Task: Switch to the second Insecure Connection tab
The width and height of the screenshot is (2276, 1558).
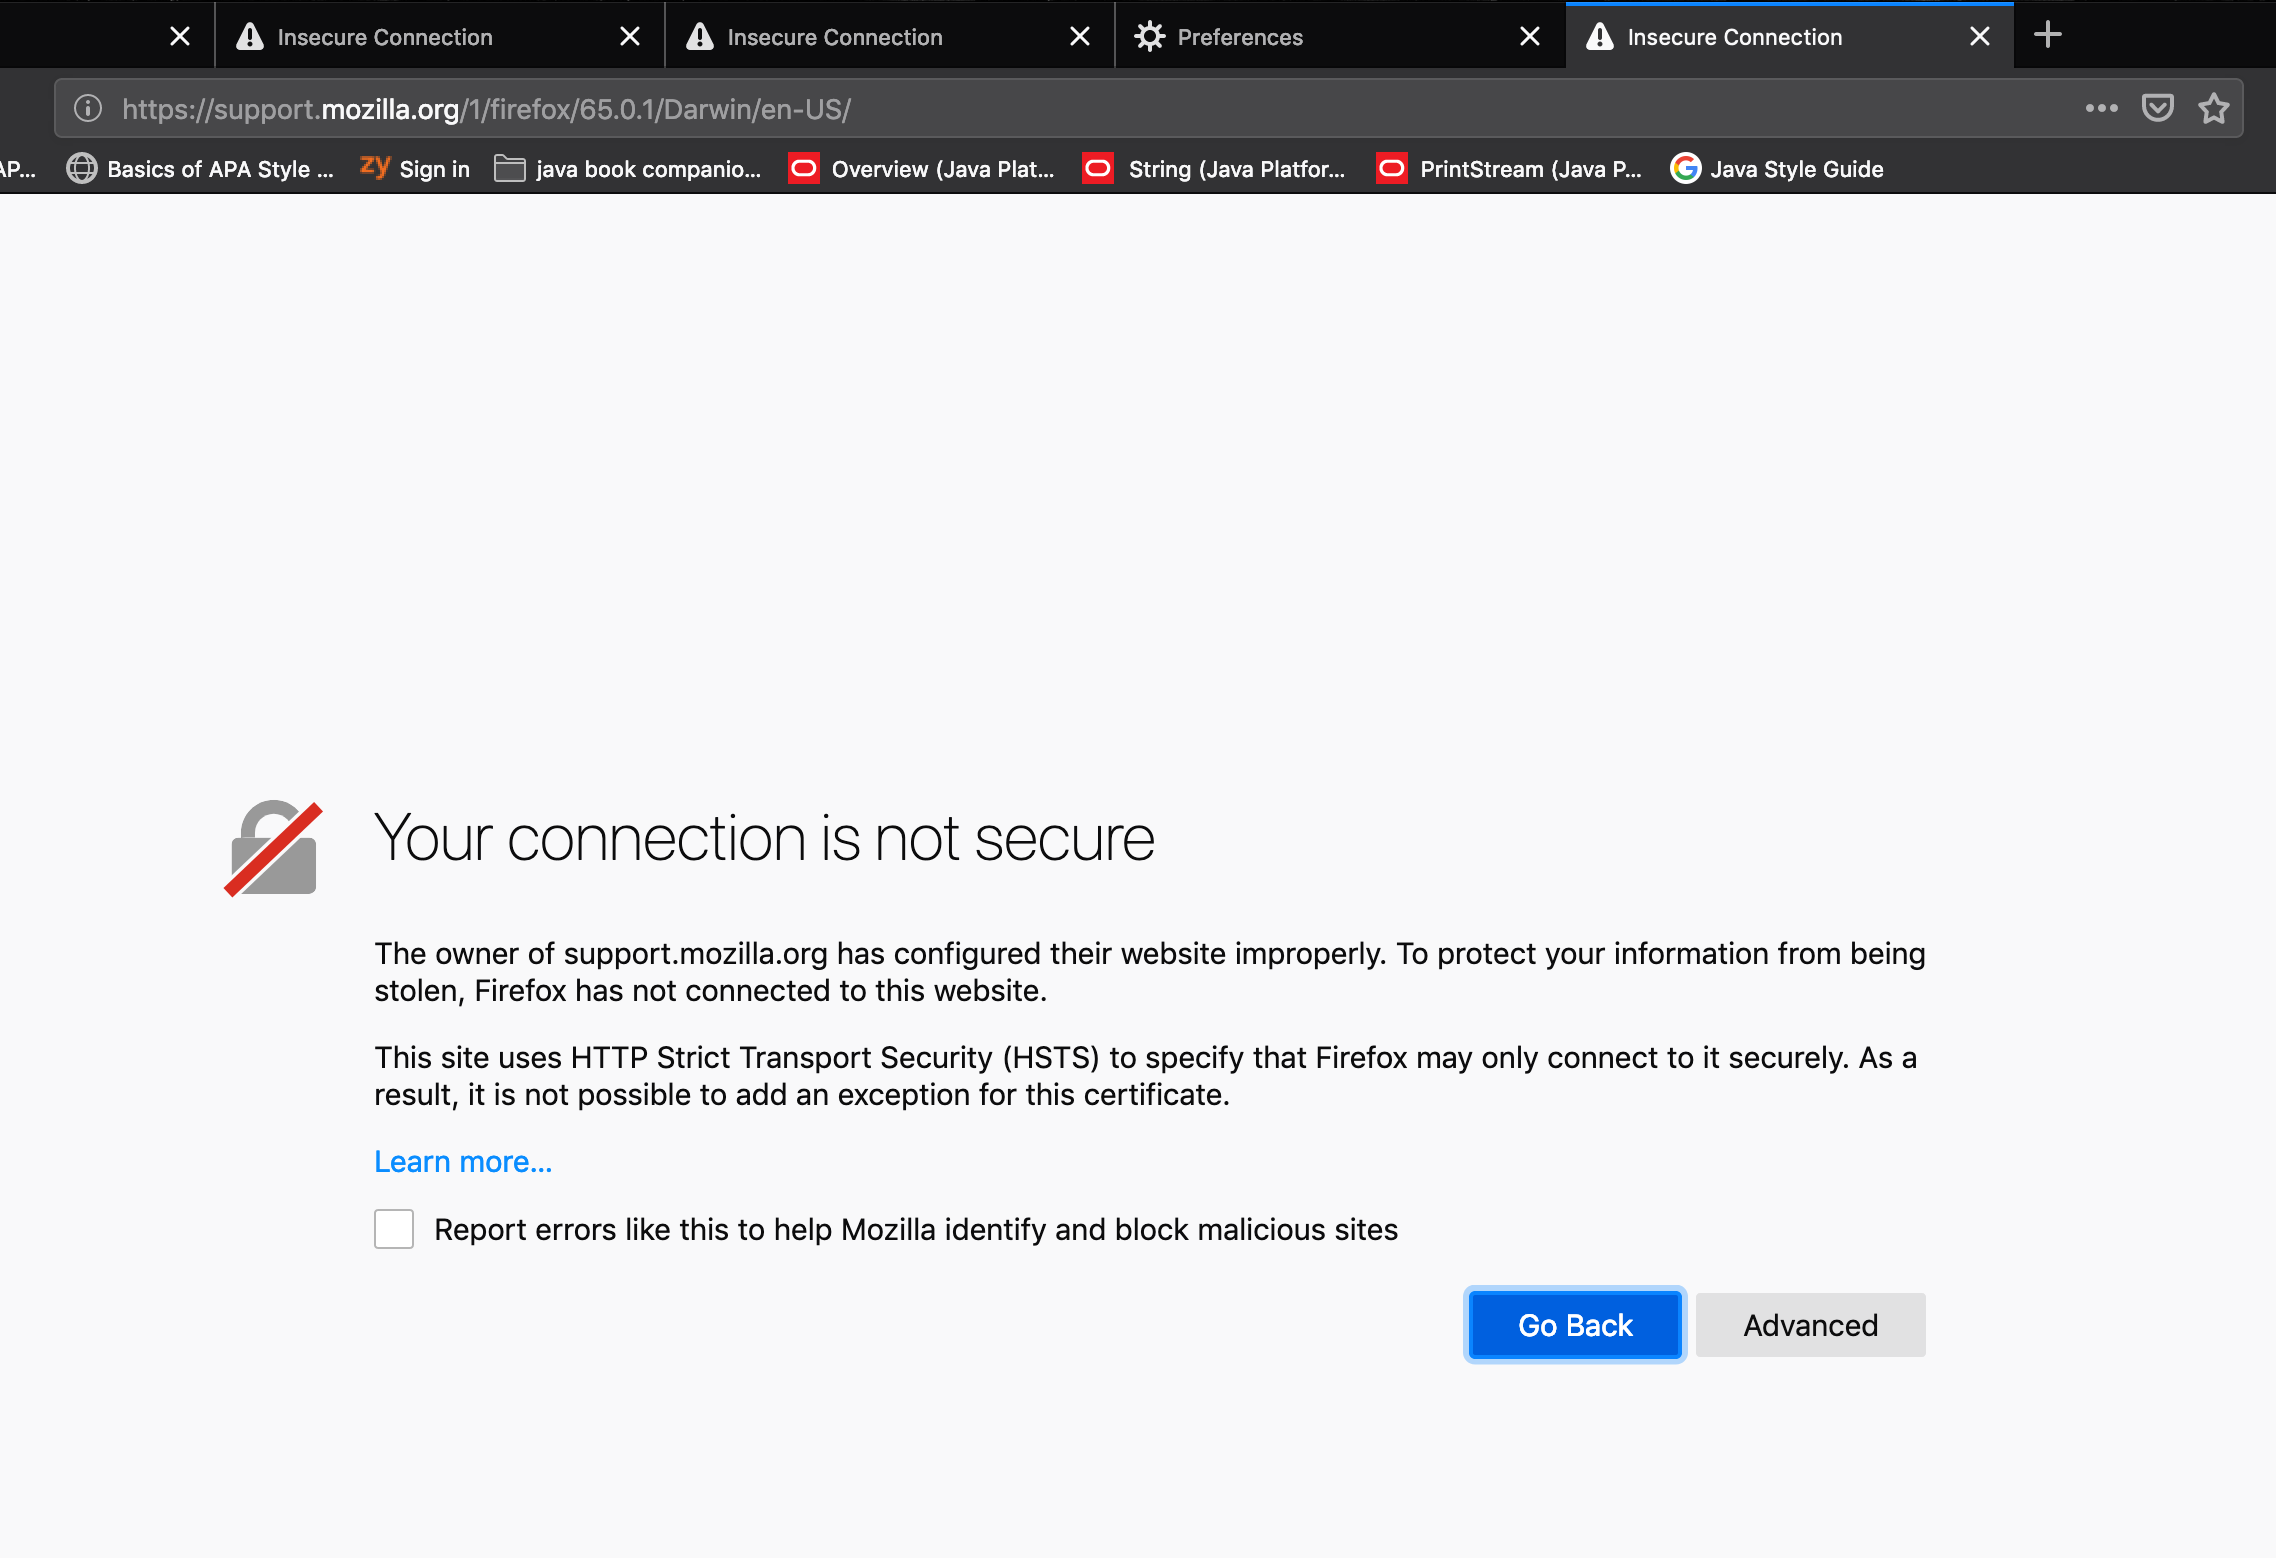Action: point(889,37)
